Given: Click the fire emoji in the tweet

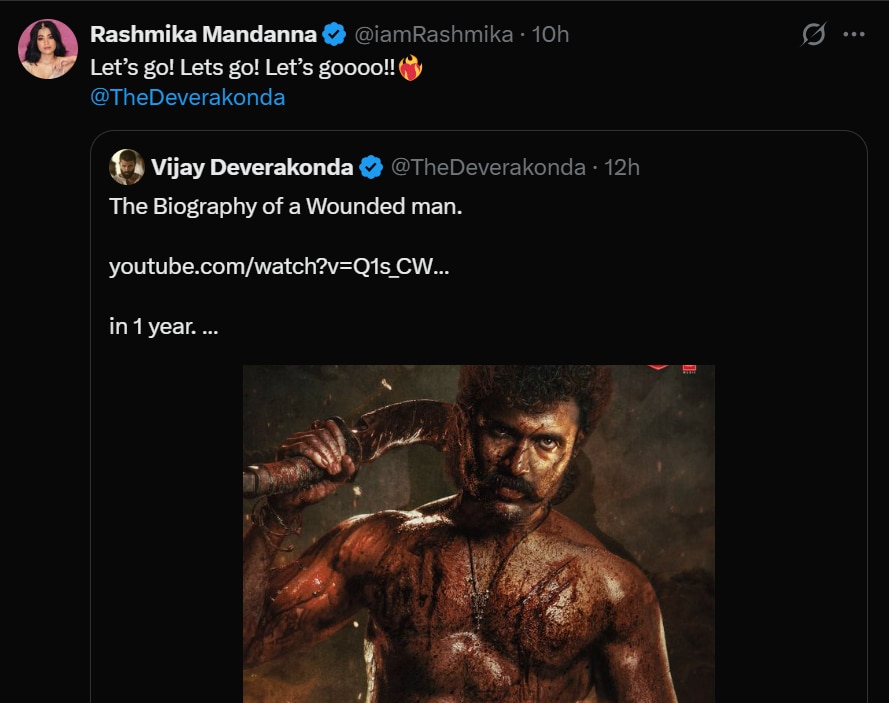Looking at the screenshot, I should 410,68.
